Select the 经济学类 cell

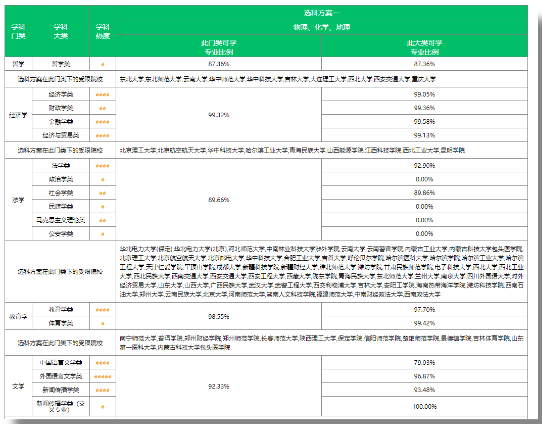[60, 94]
